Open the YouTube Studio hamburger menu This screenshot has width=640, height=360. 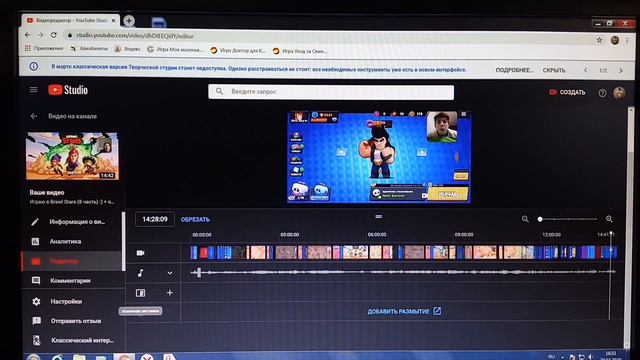pos(33,89)
